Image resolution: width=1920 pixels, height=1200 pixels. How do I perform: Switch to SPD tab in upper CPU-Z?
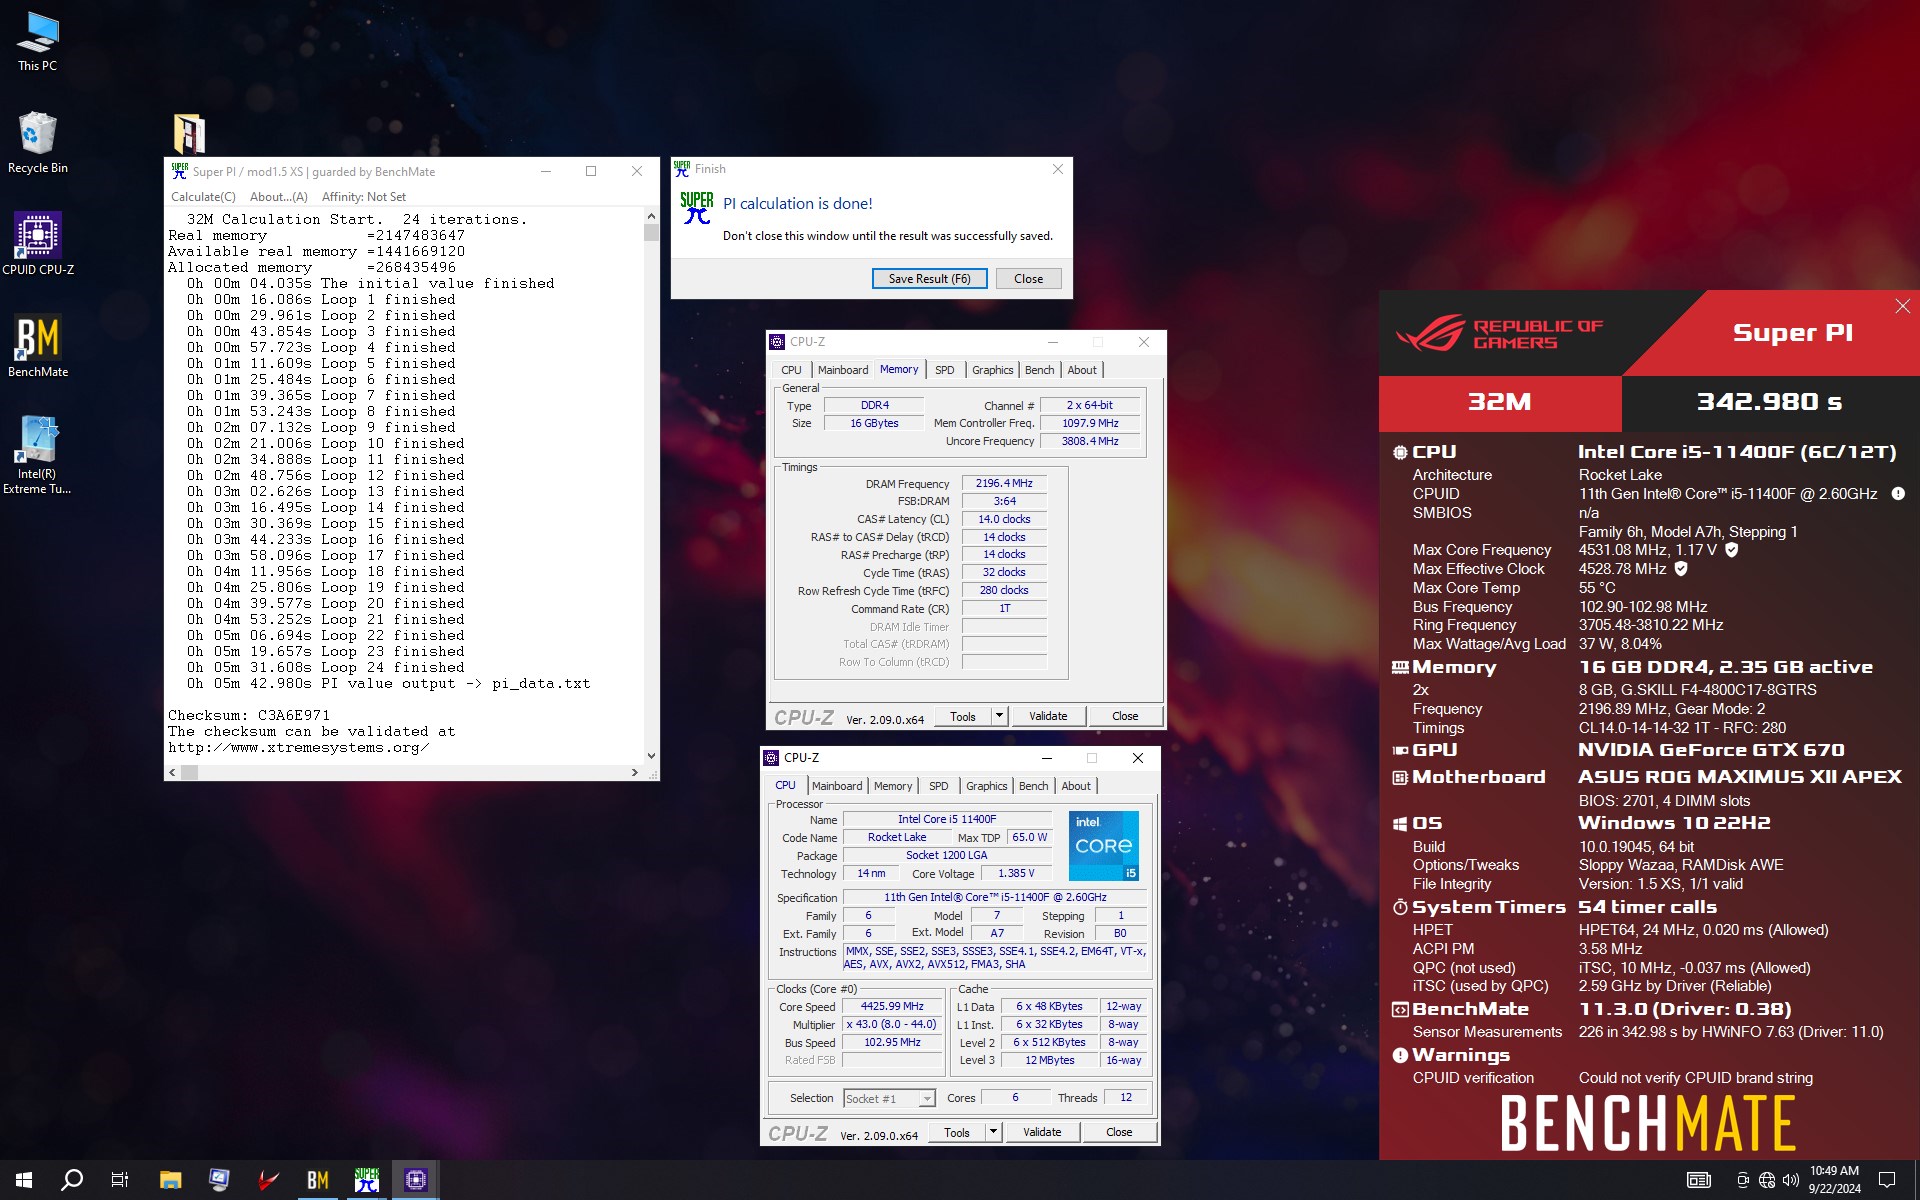(944, 370)
